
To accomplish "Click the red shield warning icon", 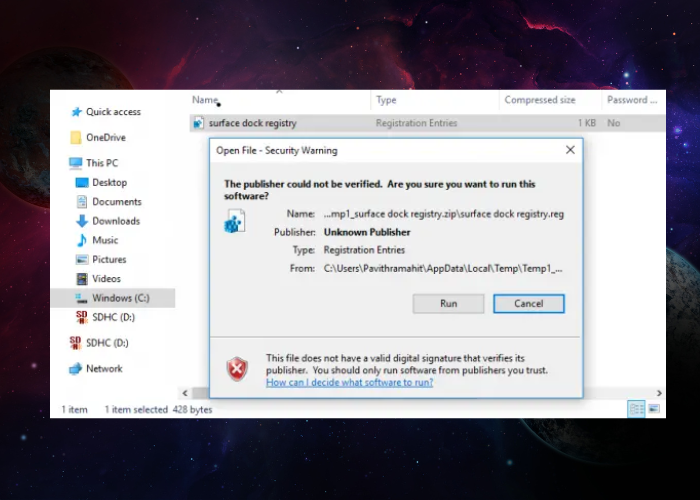I will [237, 369].
